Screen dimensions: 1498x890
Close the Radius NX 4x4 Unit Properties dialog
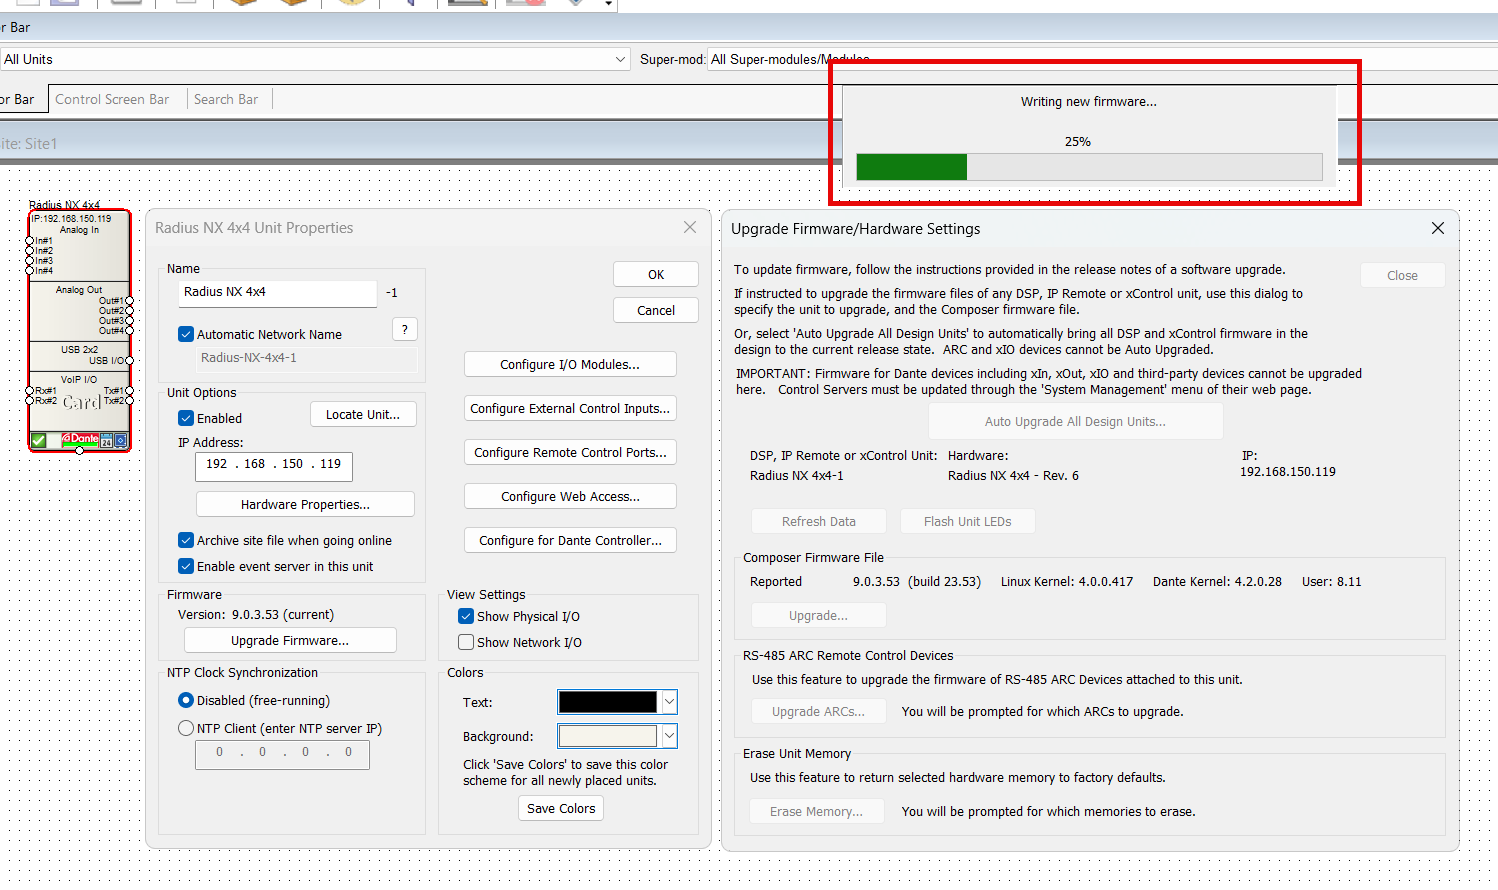(690, 228)
